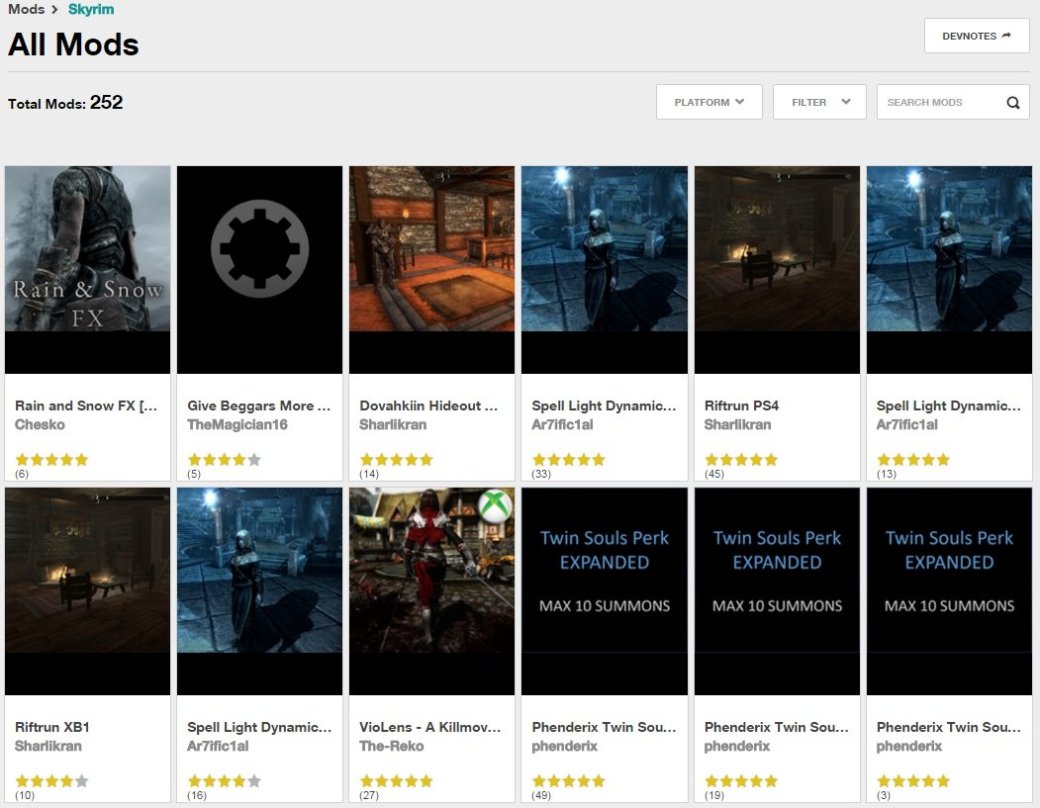Focus the Search Mods input field
The image size is (1040, 808).
pyautogui.click(x=952, y=102)
